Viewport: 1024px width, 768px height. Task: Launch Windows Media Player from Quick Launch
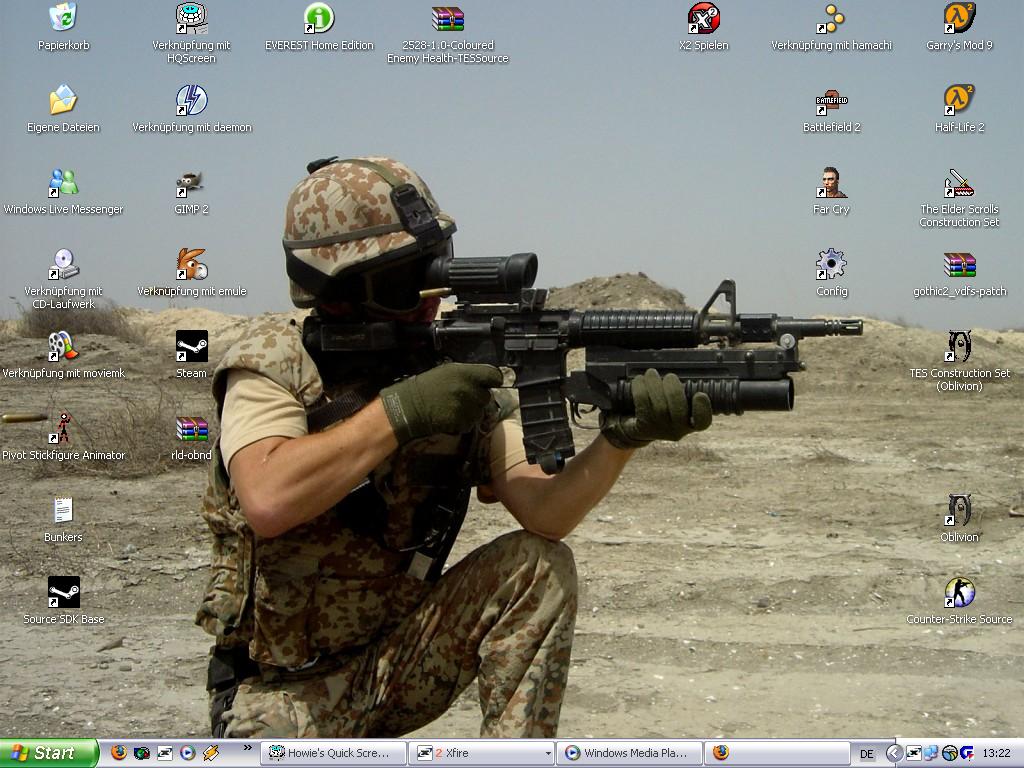coord(187,753)
